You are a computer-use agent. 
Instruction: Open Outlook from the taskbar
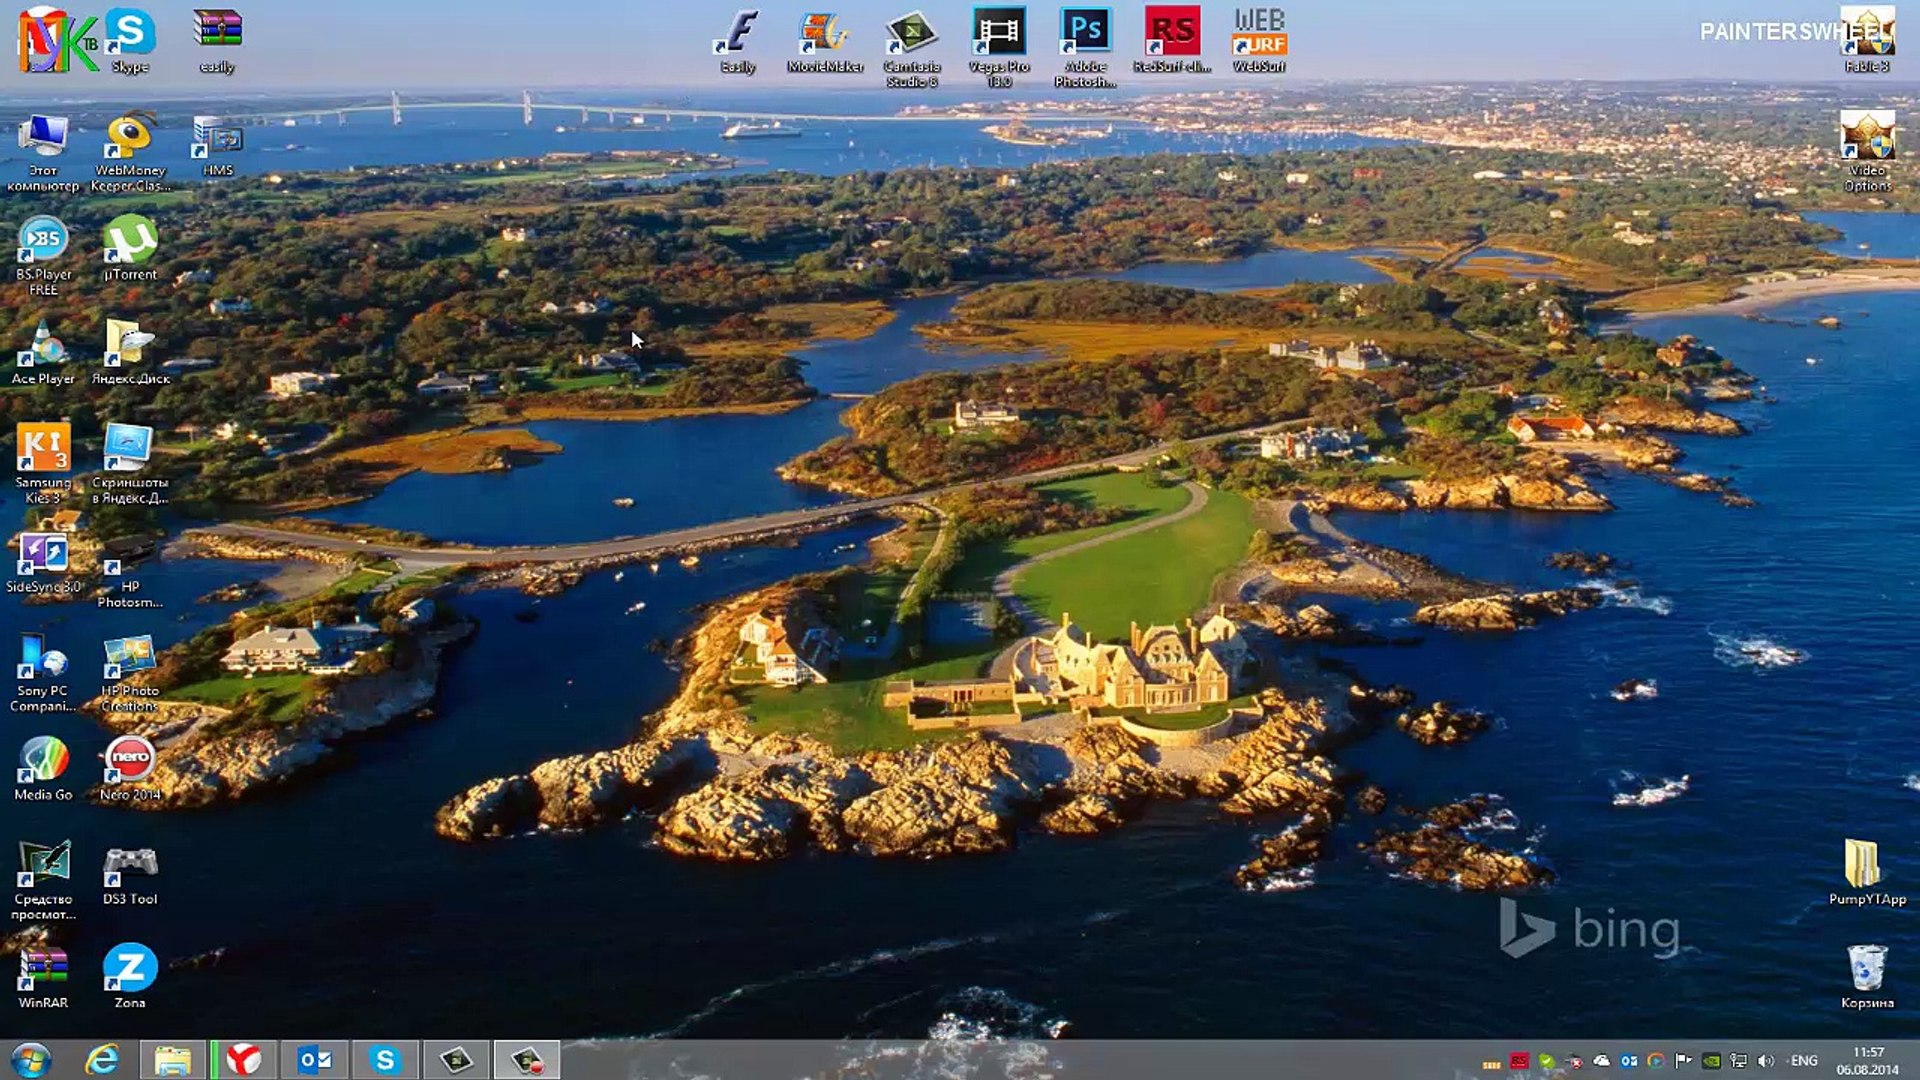[315, 1060]
